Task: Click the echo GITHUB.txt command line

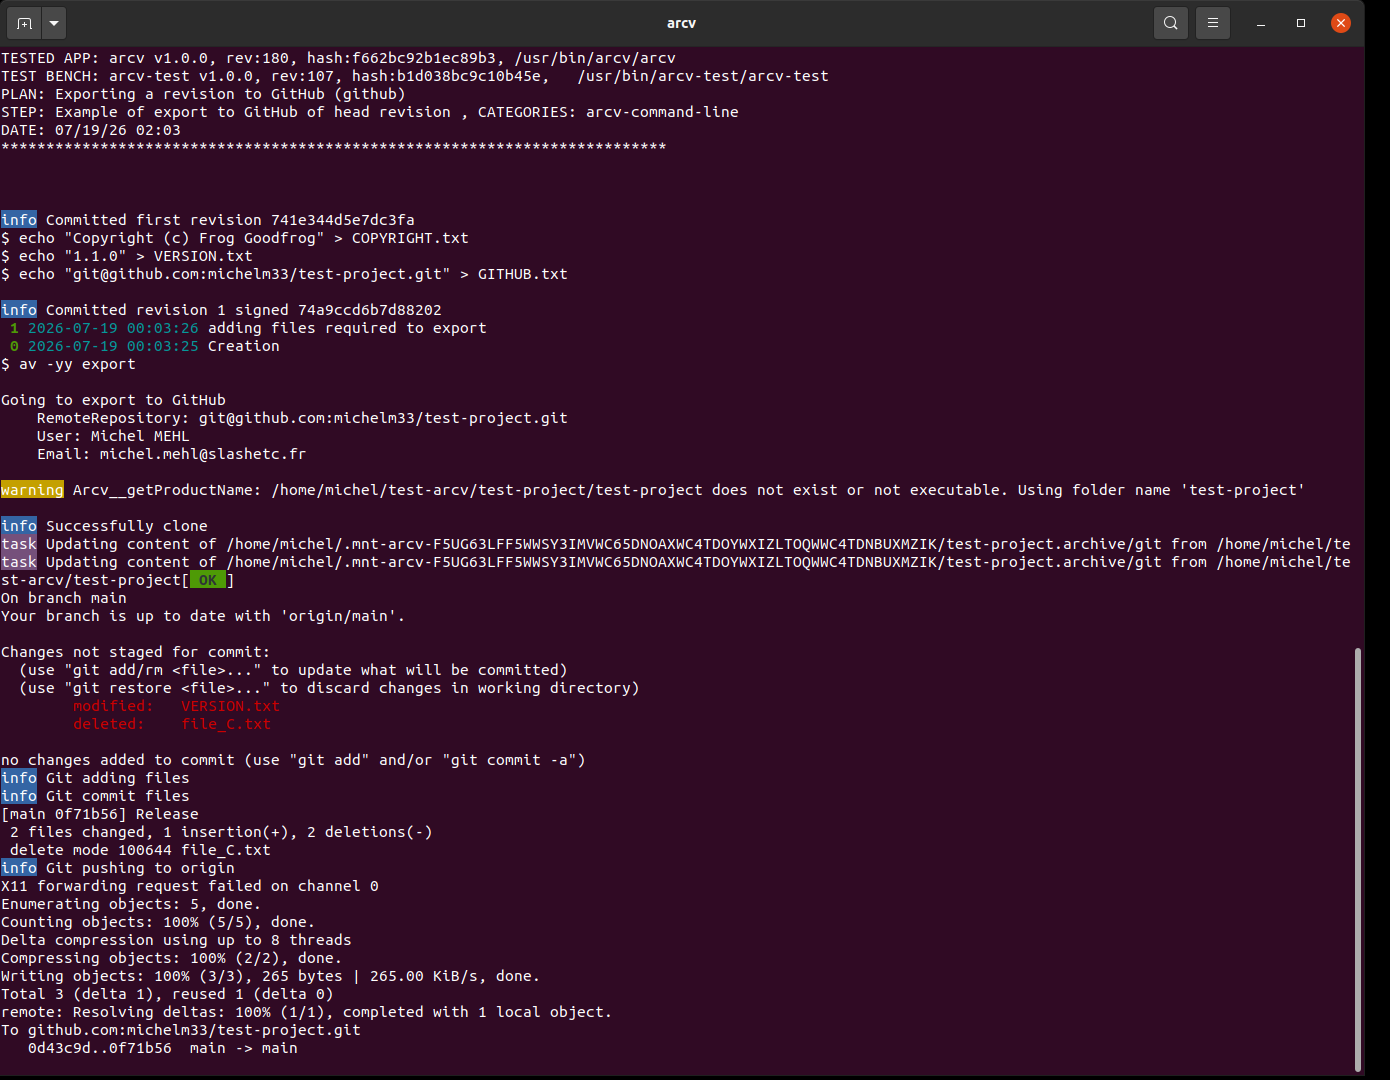Action: tap(284, 274)
